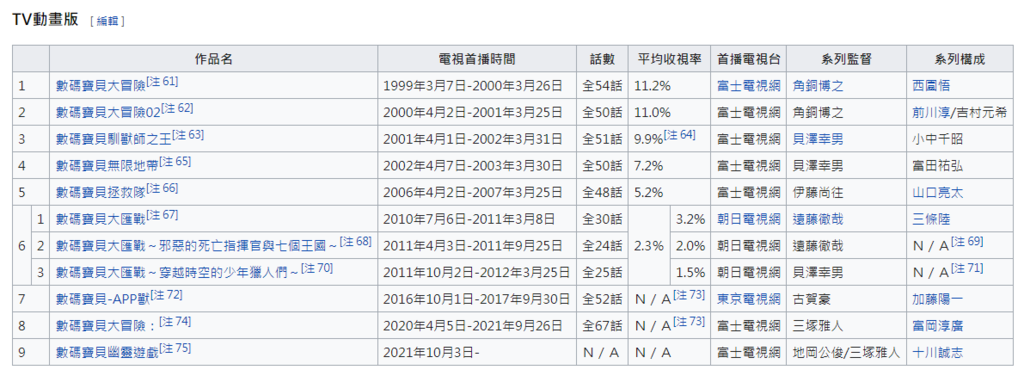Open 數碼寶貝拯救隊 link
The image size is (1024, 376).
101,193
